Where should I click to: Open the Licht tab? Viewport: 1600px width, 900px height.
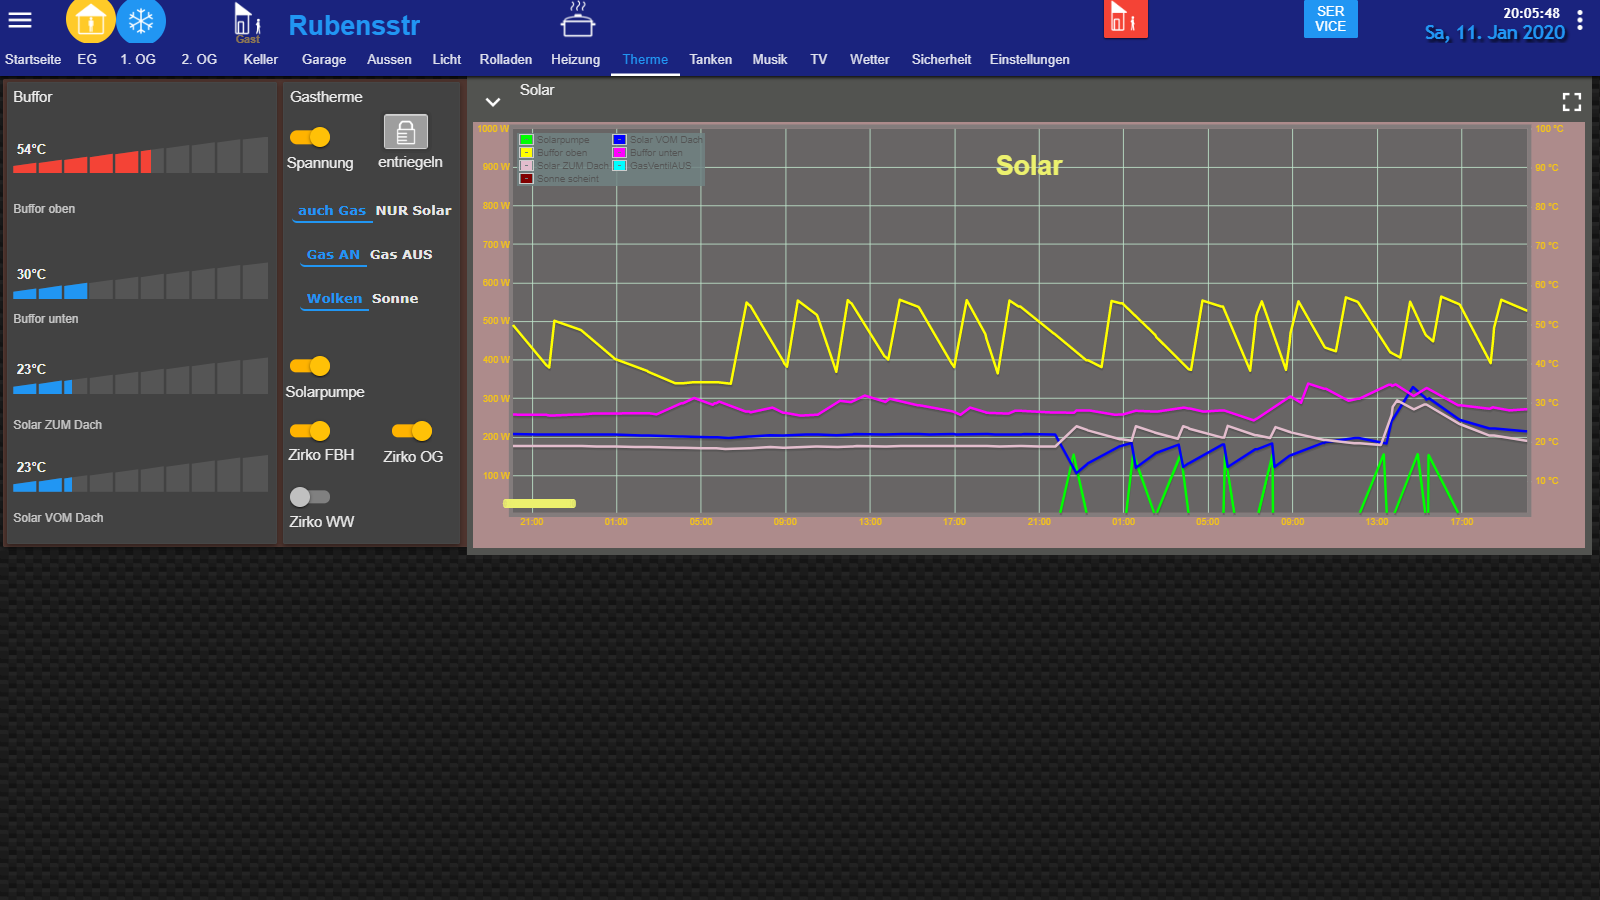point(447,60)
